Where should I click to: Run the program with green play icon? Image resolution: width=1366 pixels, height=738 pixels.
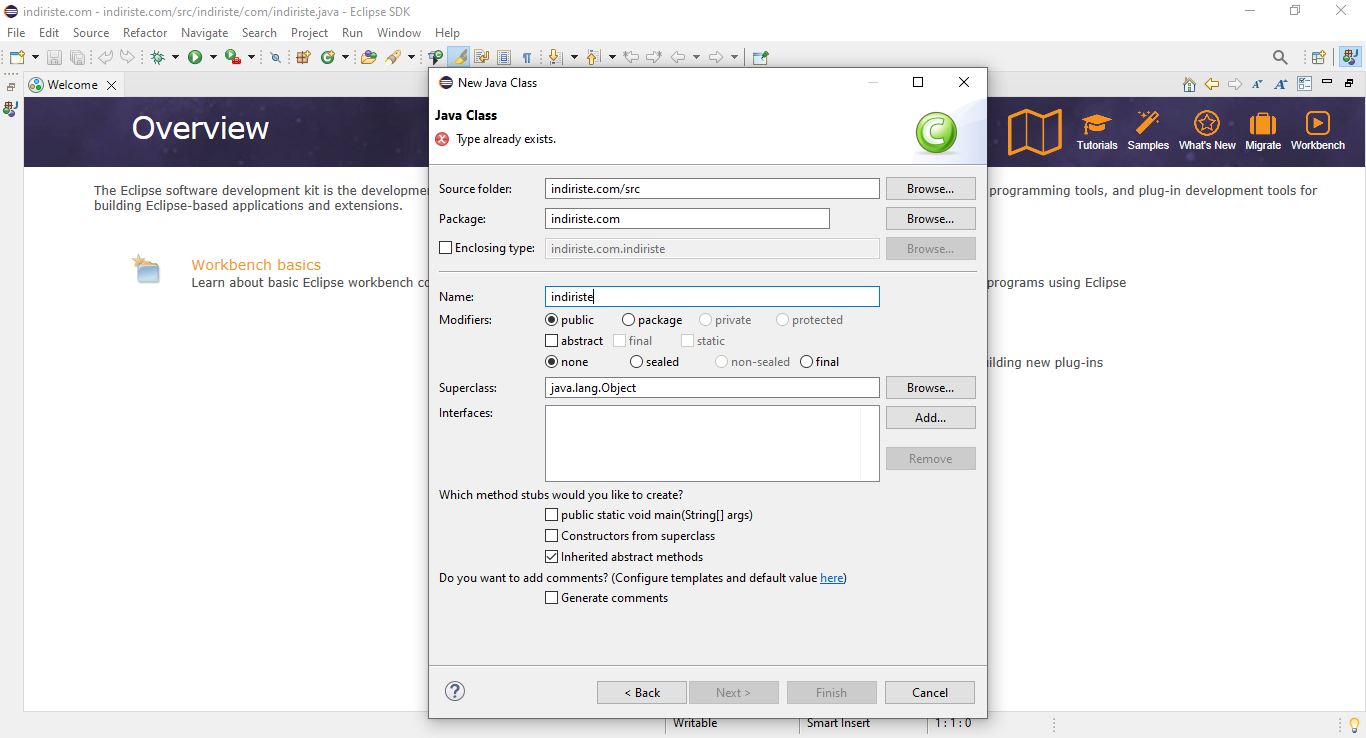coord(195,57)
